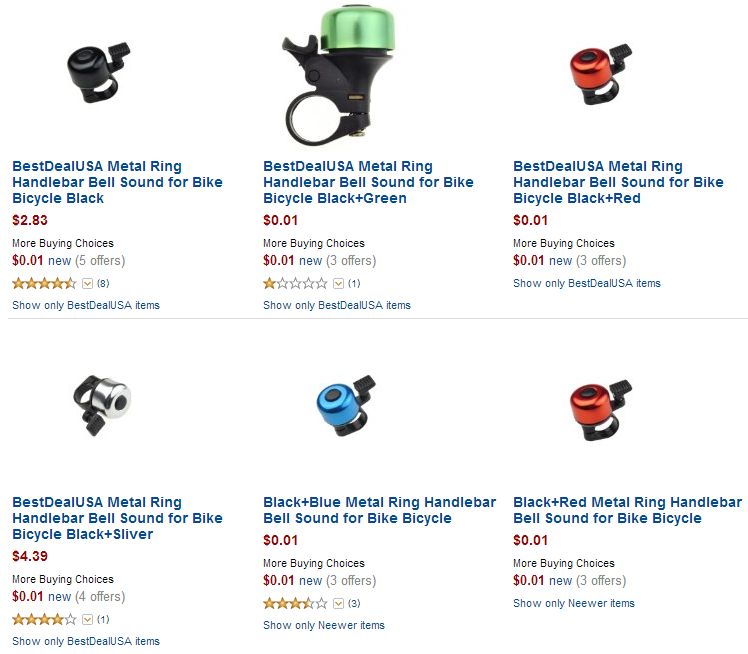Viewport: 748px width, 654px height.
Task: Expand the rating dropdown for Black+Sliver bell
Action: [87, 620]
